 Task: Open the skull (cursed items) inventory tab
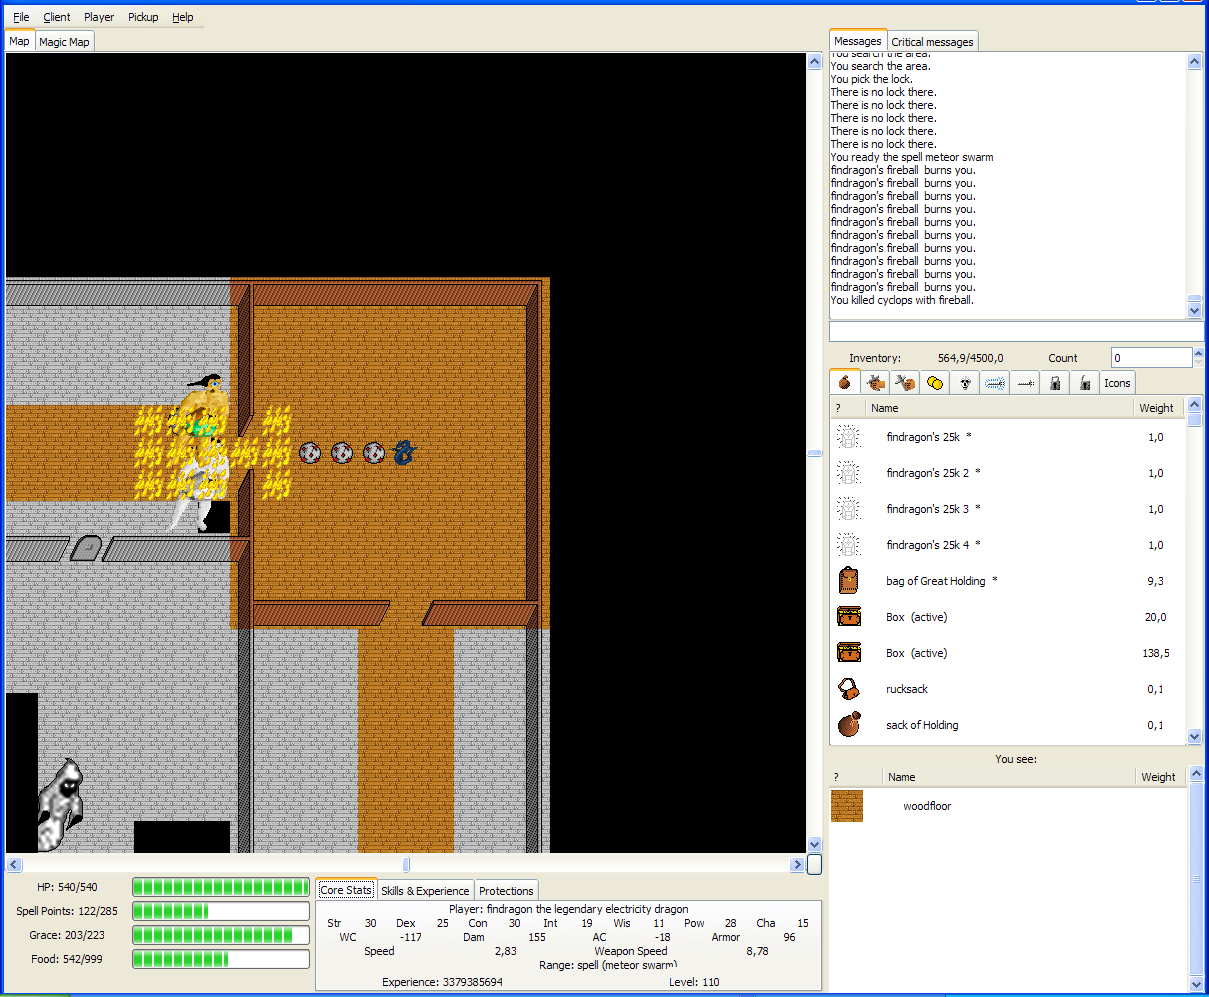pyautogui.click(x=965, y=383)
